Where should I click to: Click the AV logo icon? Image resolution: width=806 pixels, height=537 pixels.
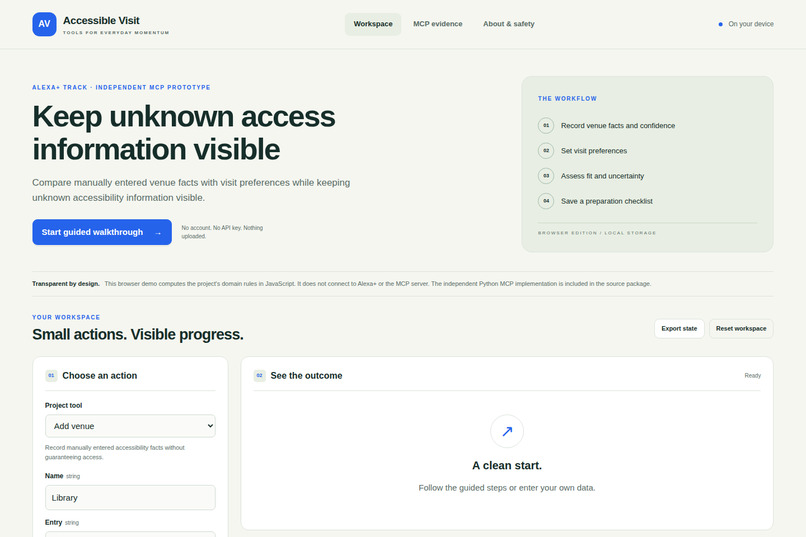[44, 24]
